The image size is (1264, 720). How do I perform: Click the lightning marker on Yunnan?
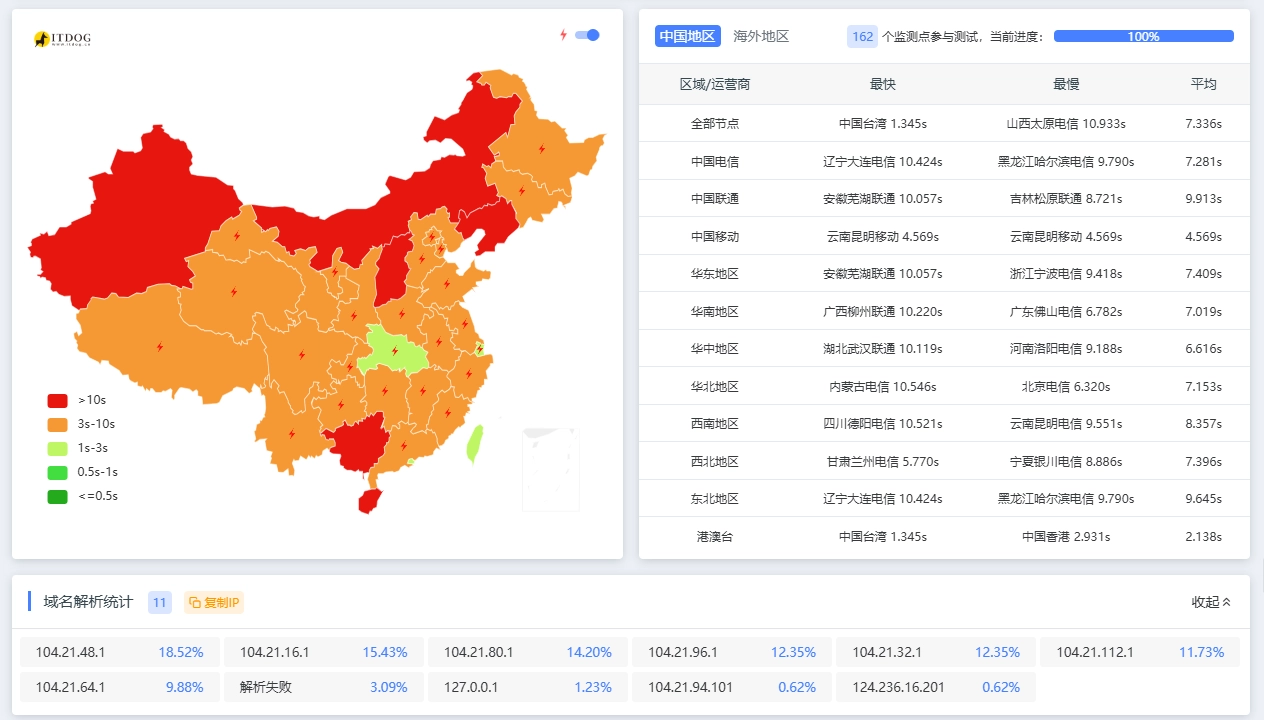[x=292, y=434]
